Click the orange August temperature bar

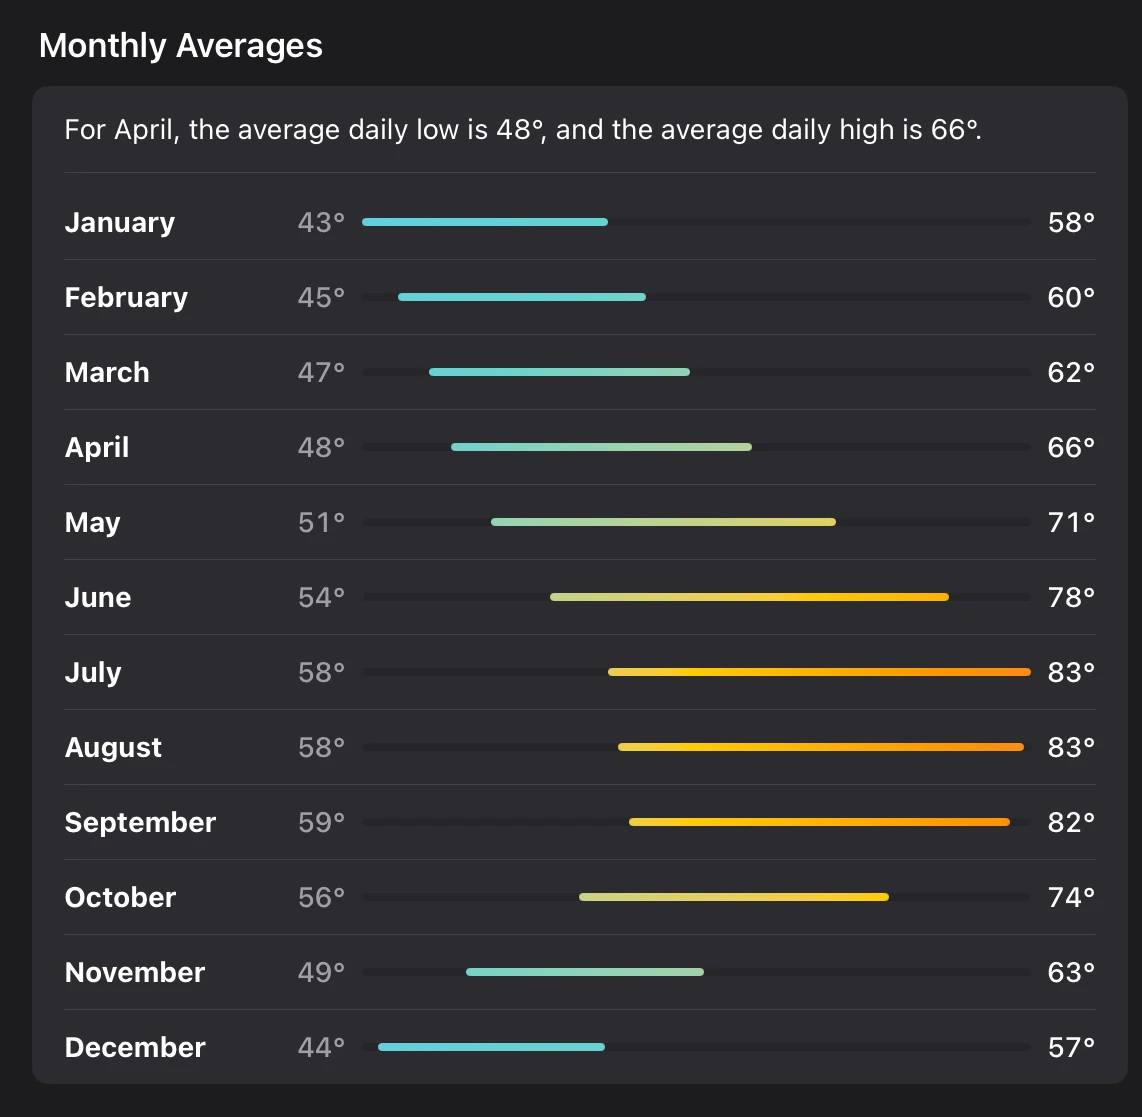click(820, 747)
